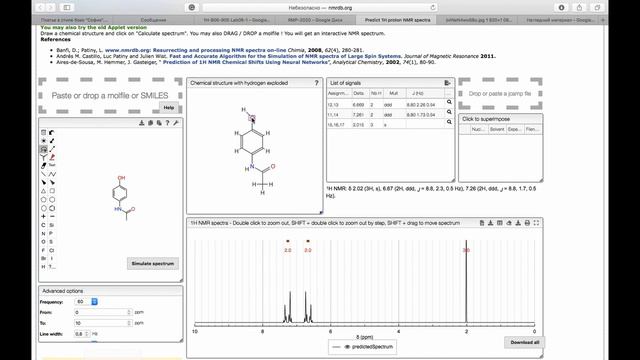Open Prediction of 1H NMR Chemical Shifts link

246,62
